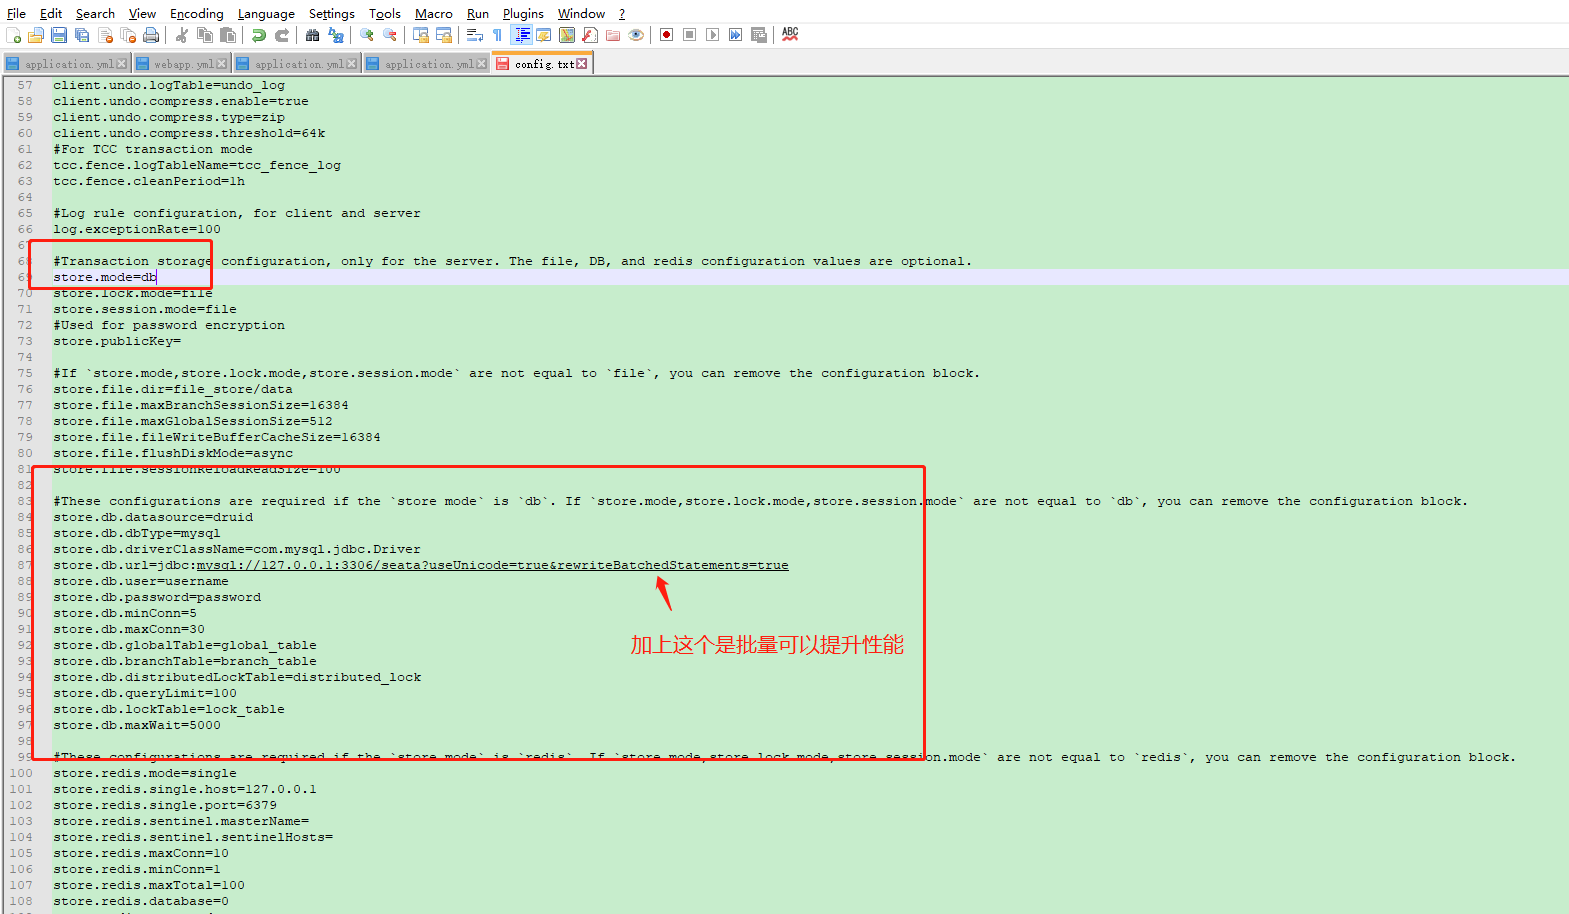
Task: Open the File menu
Action: 16,14
